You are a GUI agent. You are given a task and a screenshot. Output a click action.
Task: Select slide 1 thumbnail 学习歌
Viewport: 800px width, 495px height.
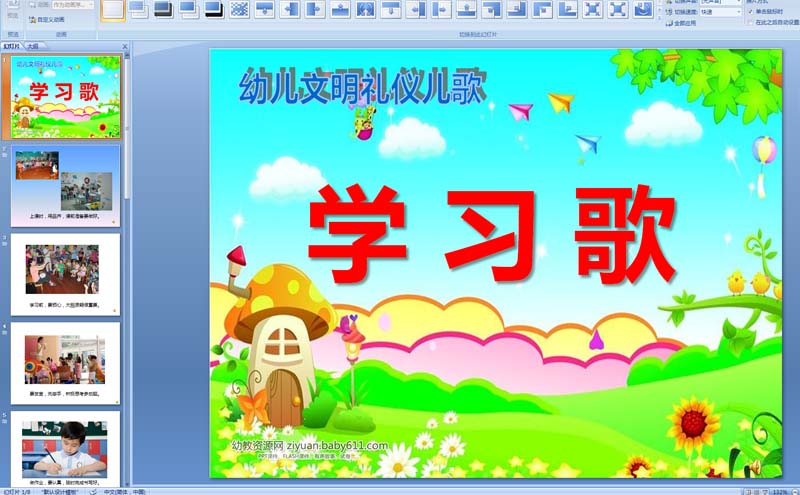tap(66, 97)
